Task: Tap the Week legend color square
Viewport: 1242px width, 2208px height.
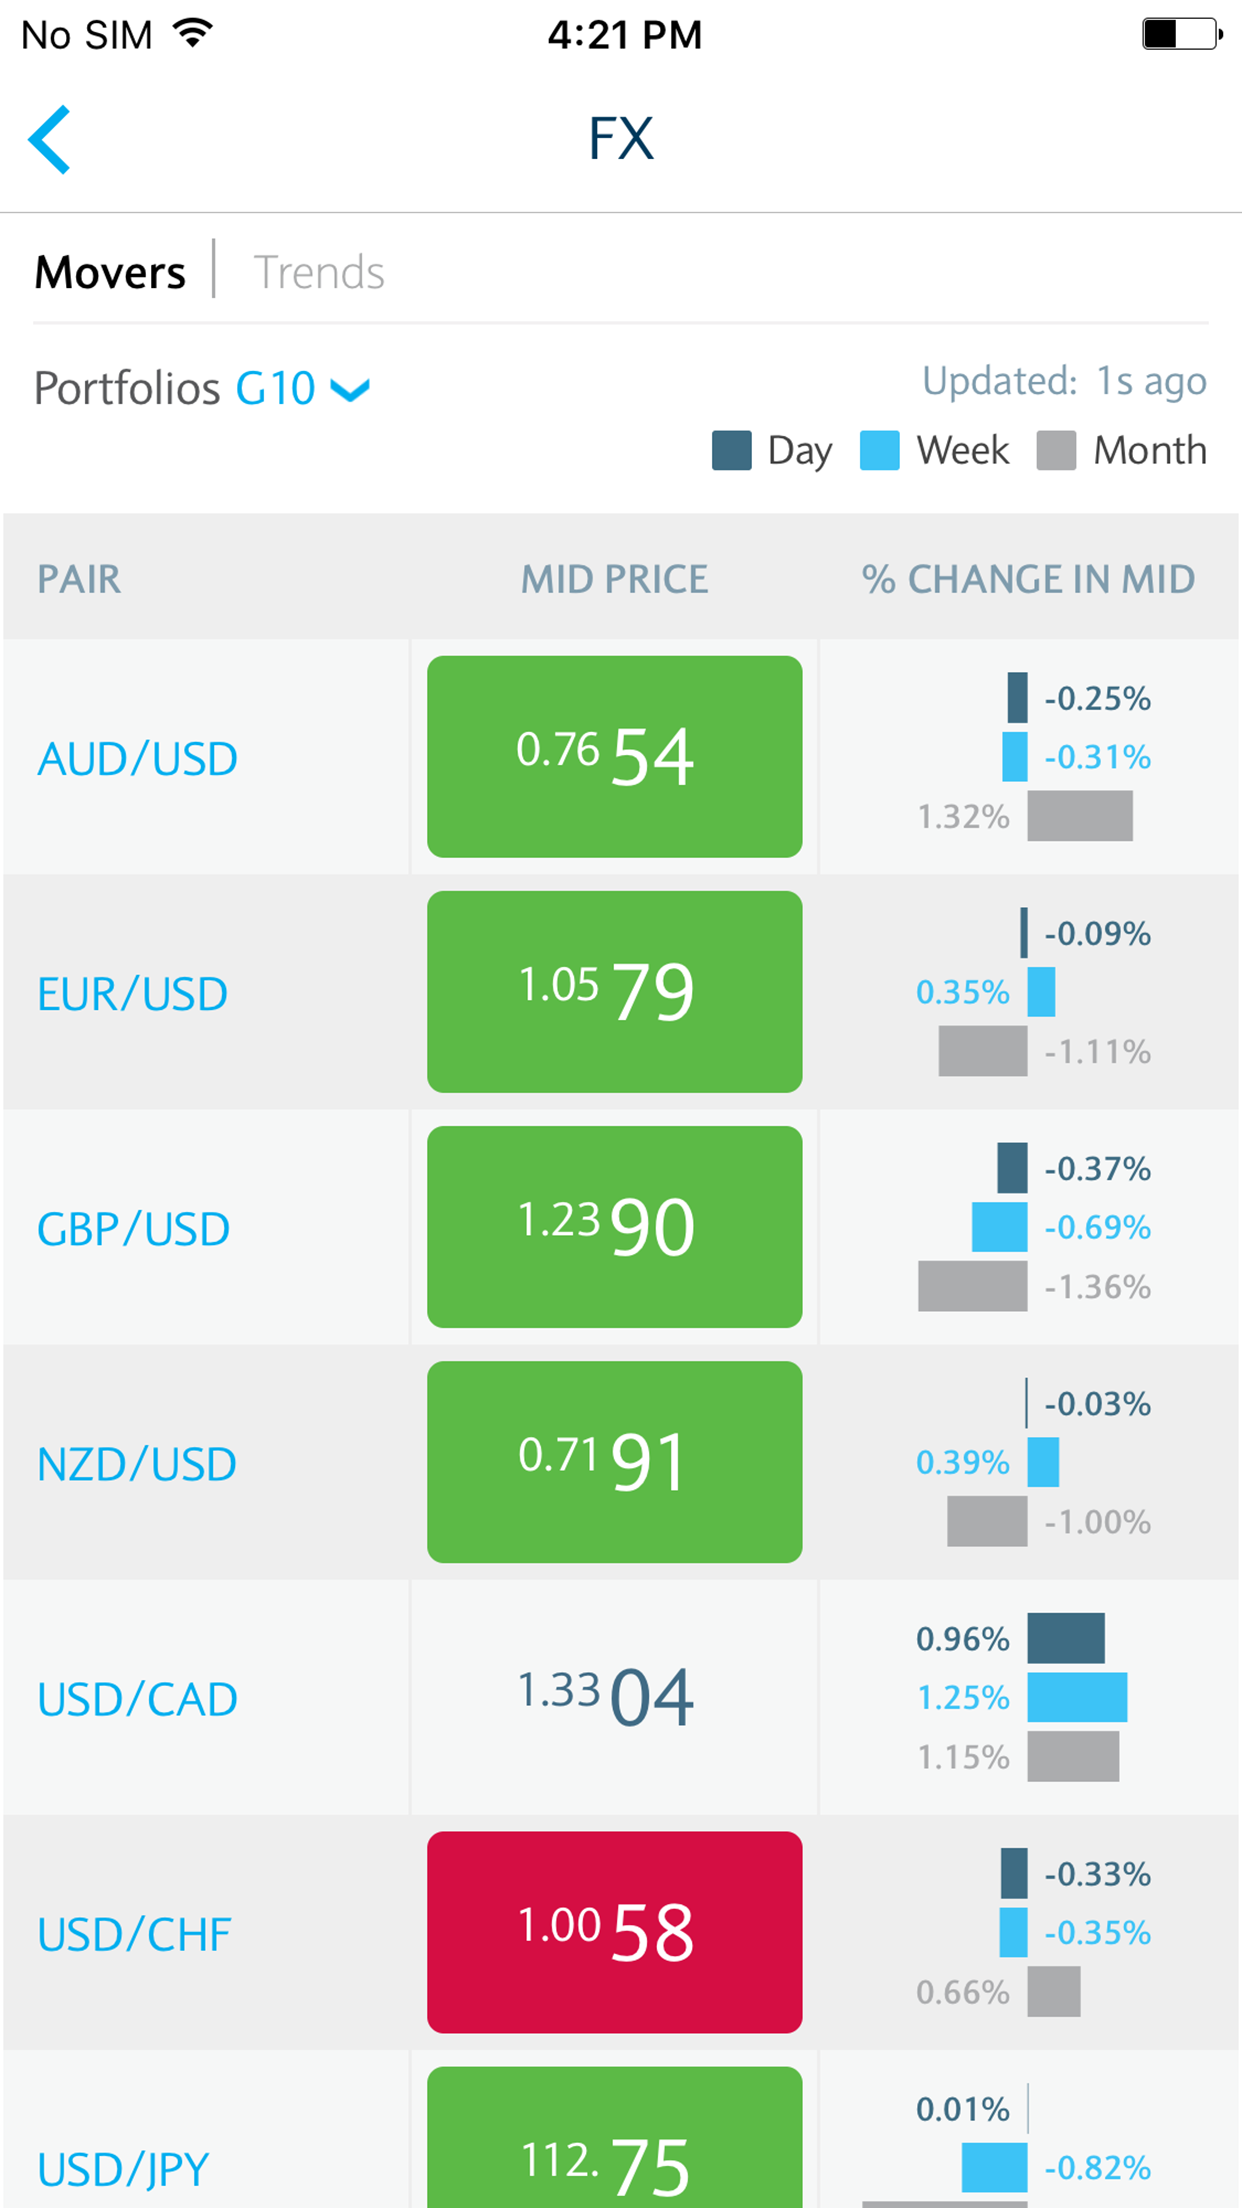Action: (879, 450)
